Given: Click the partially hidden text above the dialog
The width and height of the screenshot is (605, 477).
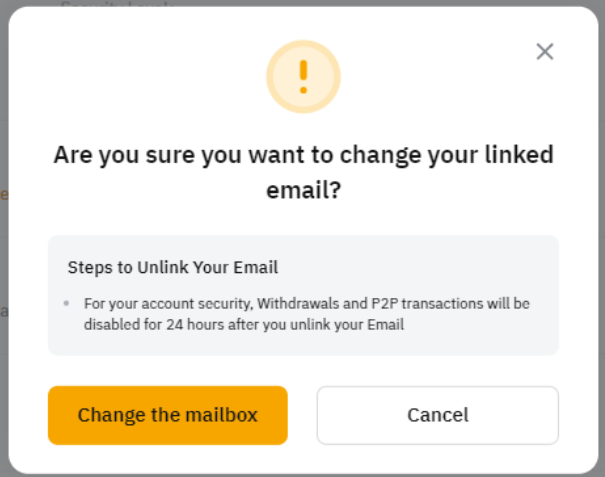Looking at the screenshot, I should pyautogui.click(x=115, y=4).
